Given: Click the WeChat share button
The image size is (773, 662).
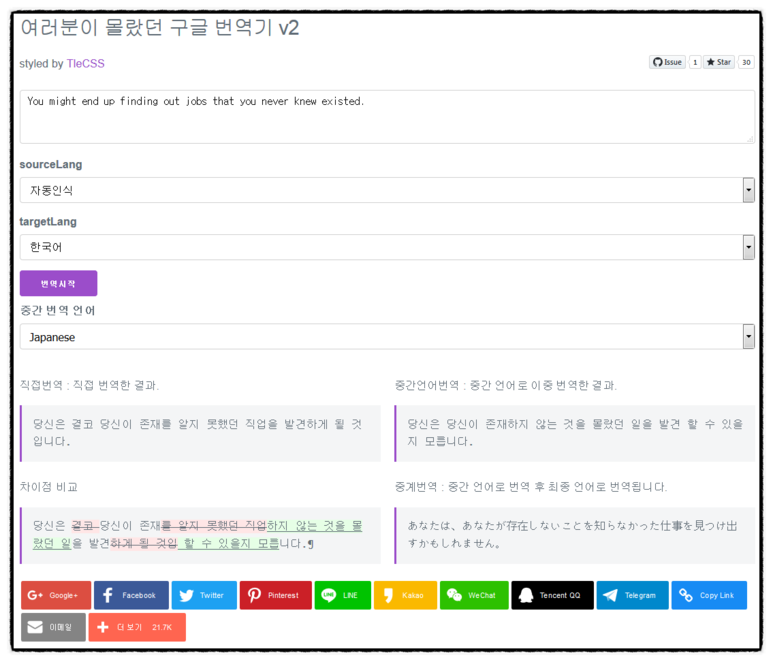Looking at the screenshot, I should pyautogui.click(x=473, y=595).
